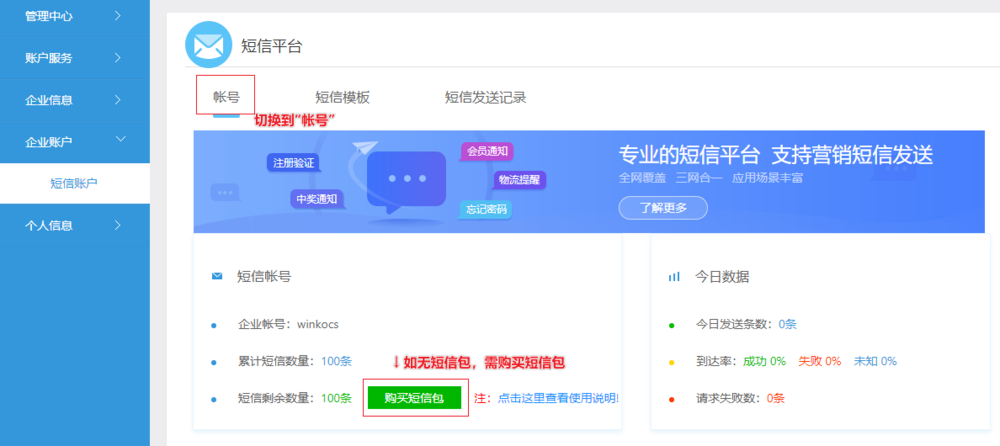Click the chat bubble illustration in banner
This screenshot has width=1000, height=446.
coord(406,180)
